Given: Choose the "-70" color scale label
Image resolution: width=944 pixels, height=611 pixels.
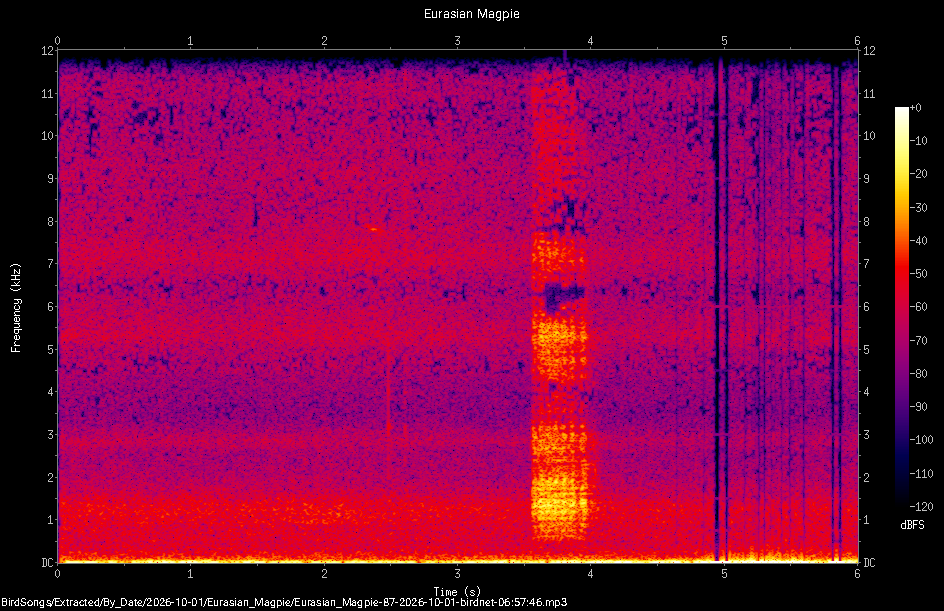Looking at the screenshot, I should pos(918,341).
